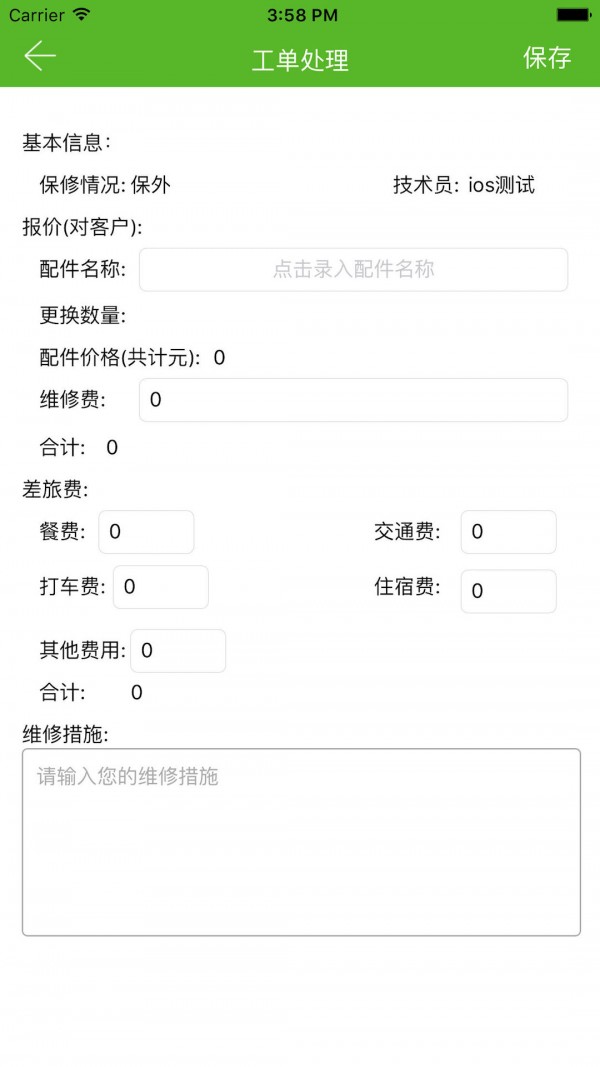Image resolution: width=600 pixels, height=1067 pixels.
Task: Tap the 维修措施 repair measures text area
Action: [301, 842]
